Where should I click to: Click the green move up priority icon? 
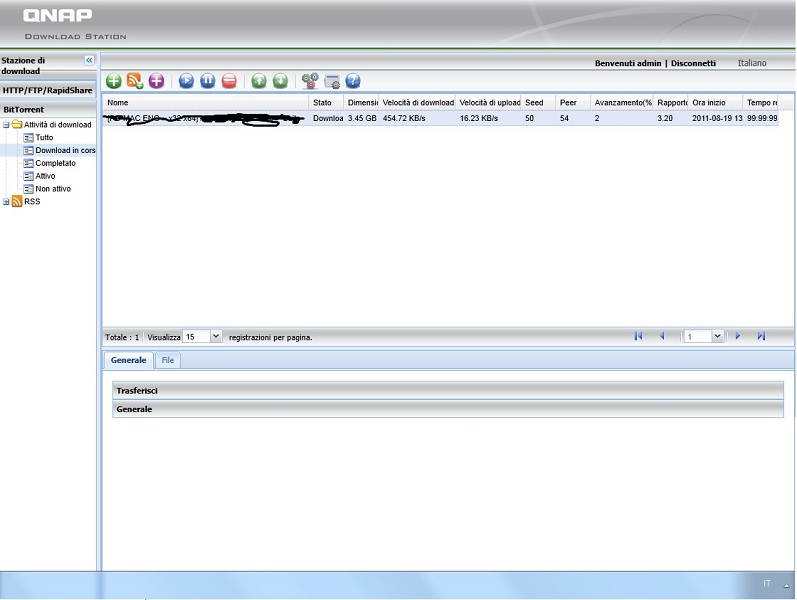tap(259, 81)
